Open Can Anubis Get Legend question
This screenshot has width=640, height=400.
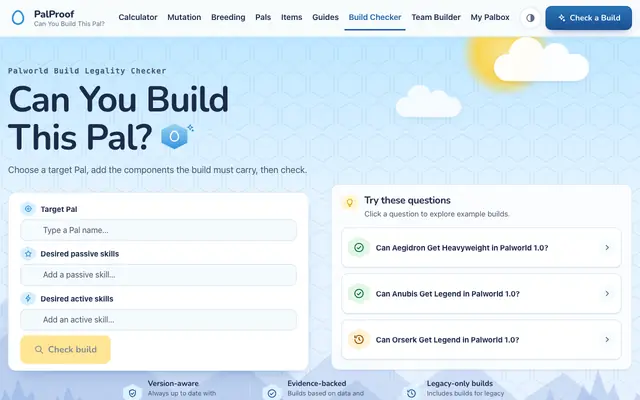pos(481,293)
